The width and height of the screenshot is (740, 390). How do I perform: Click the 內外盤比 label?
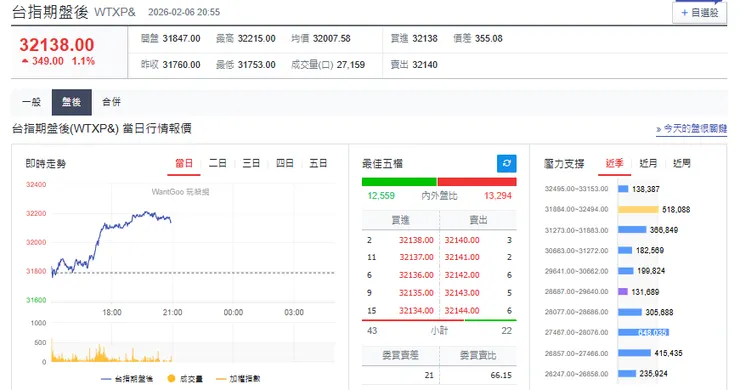pyautogui.click(x=439, y=196)
